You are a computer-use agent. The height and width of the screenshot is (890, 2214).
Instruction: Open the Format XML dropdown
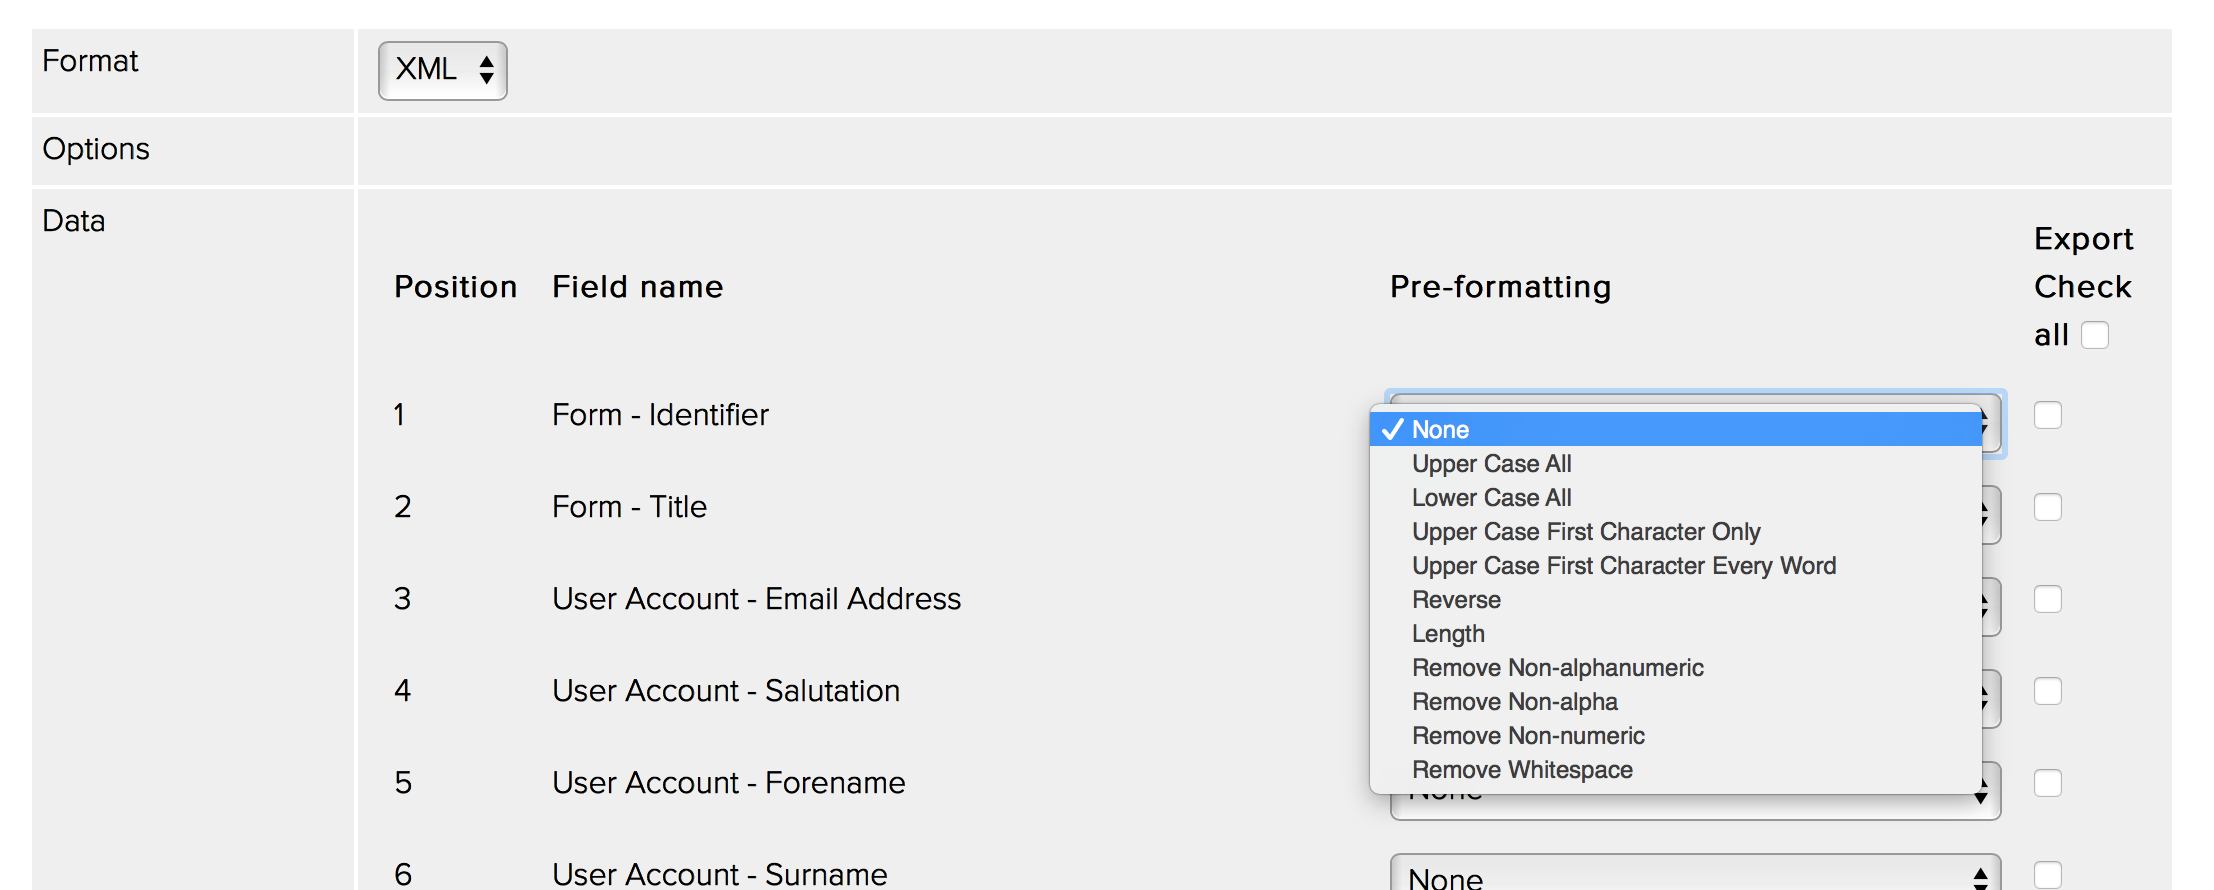[442, 70]
